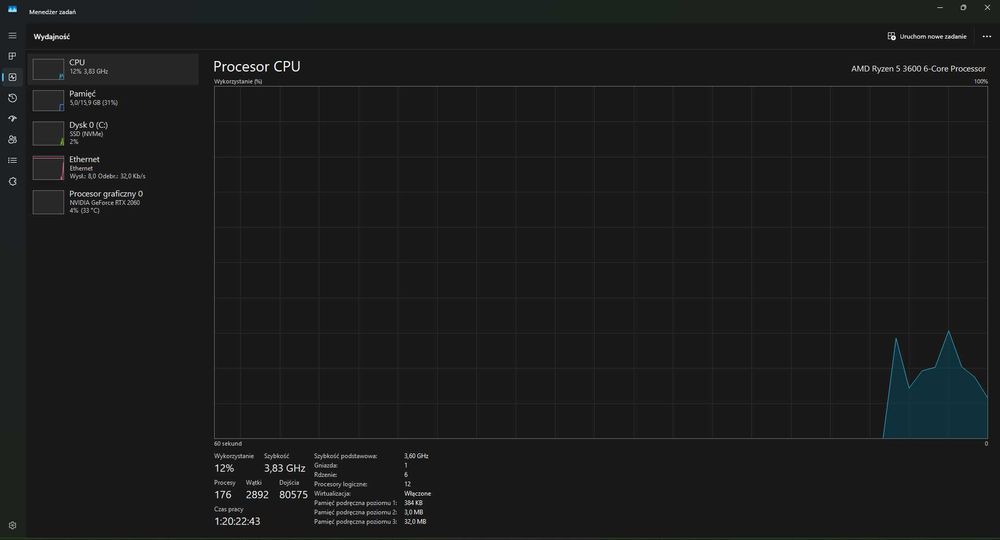Click the memory mini graph thumbnail
This screenshot has width=1000, height=540.
pos(48,100)
